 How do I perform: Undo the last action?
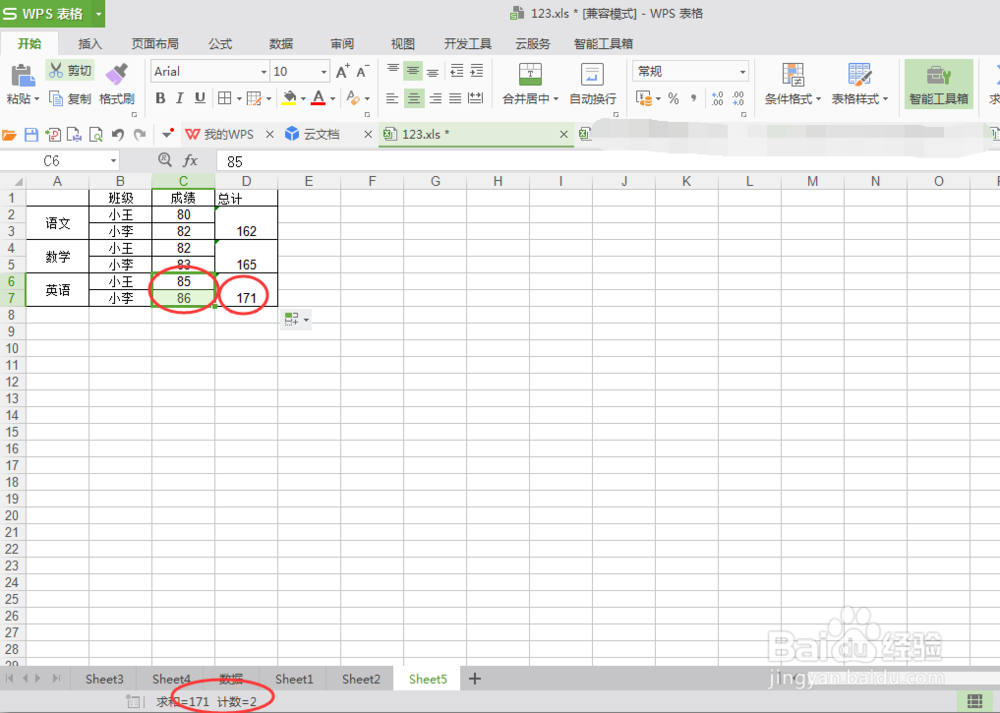pos(118,135)
